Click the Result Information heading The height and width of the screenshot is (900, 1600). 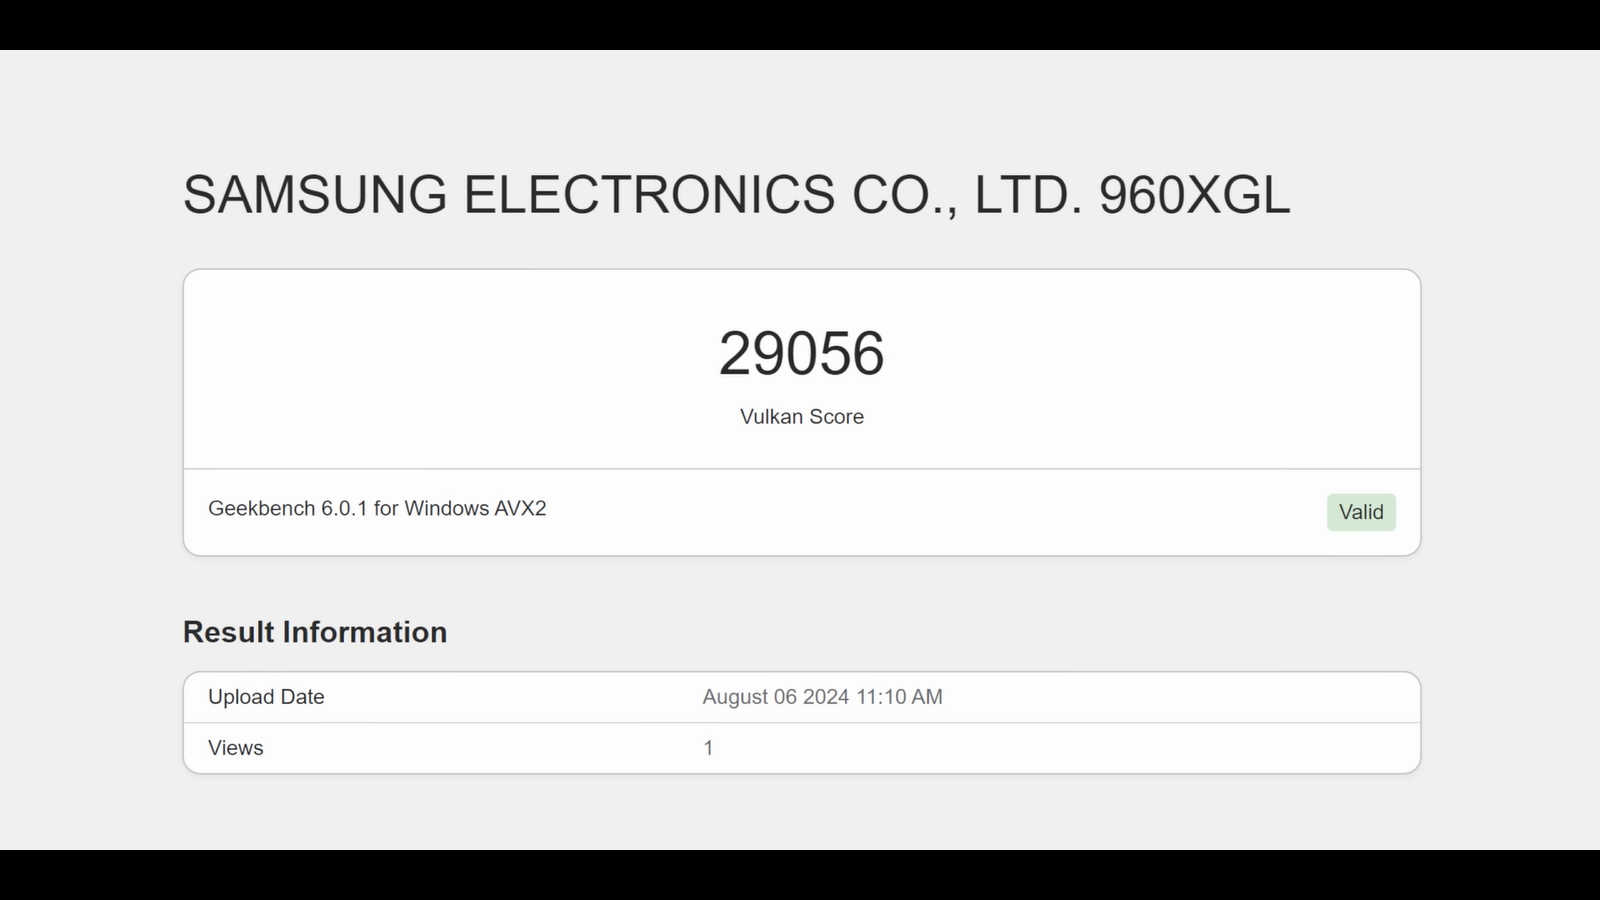click(315, 632)
